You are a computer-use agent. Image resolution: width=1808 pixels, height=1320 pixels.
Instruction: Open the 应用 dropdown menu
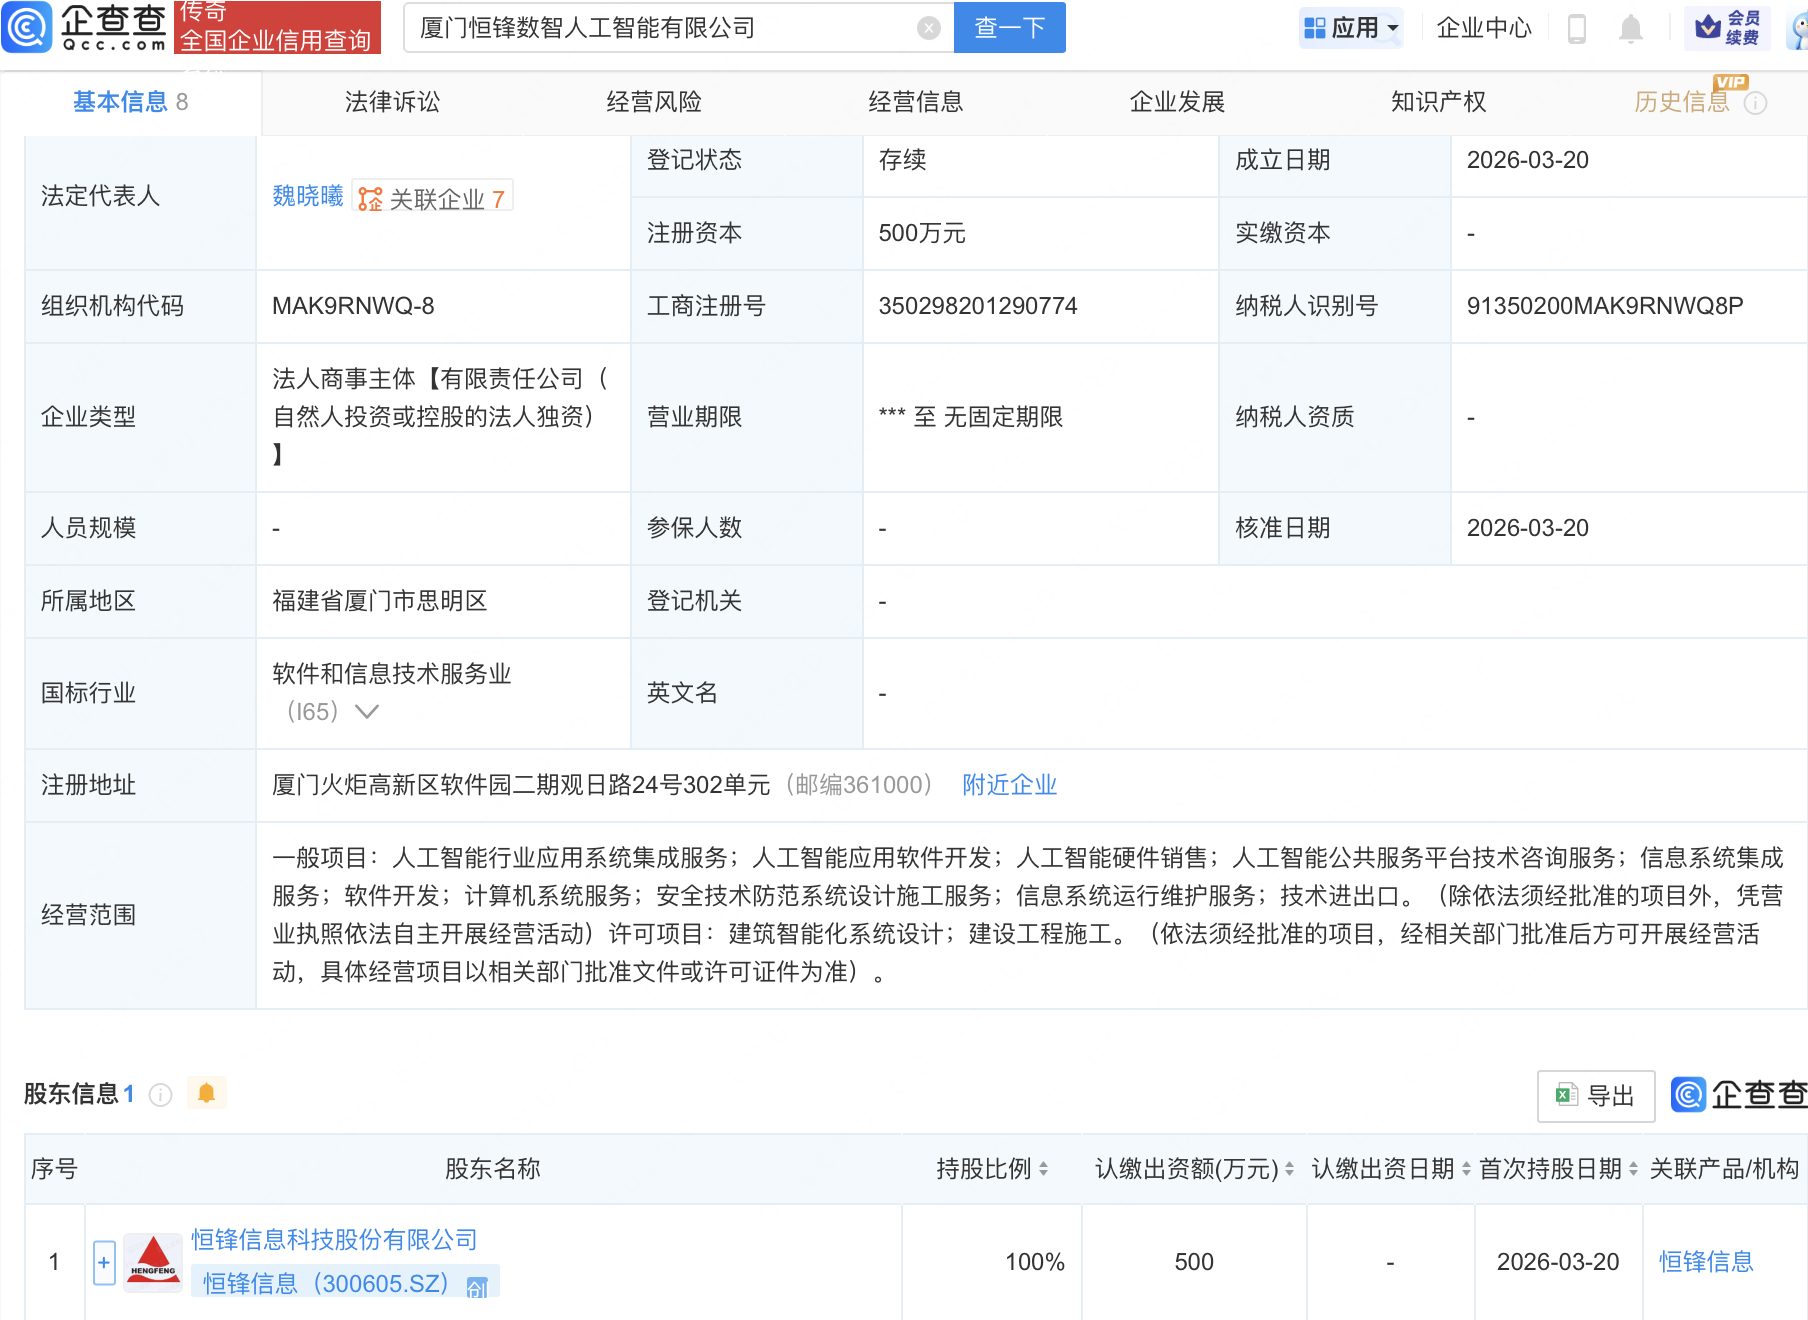pyautogui.click(x=1352, y=28)
